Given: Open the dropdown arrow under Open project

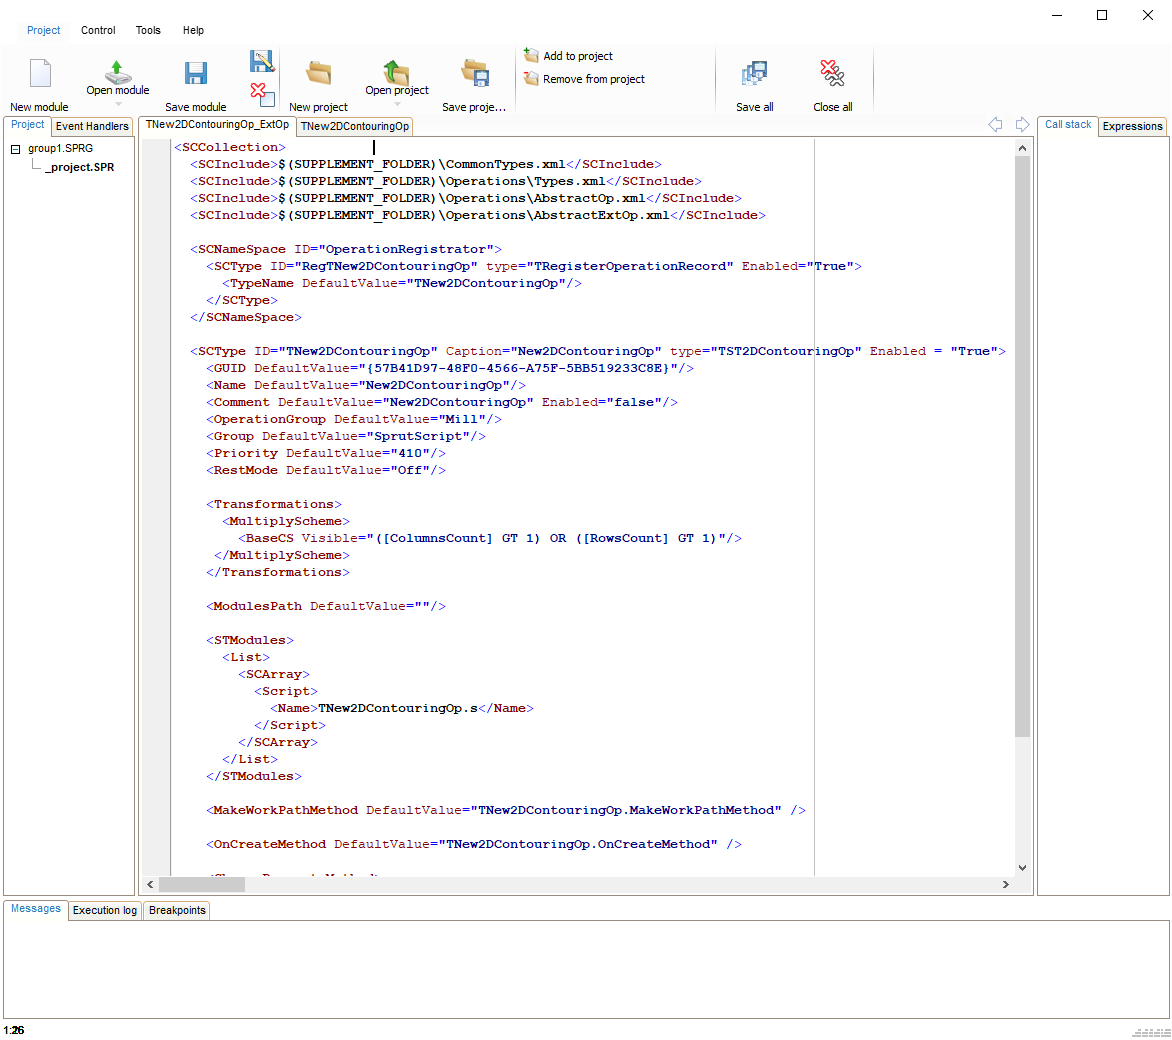Looking at the screenshot, I should (x=397, y=104).
